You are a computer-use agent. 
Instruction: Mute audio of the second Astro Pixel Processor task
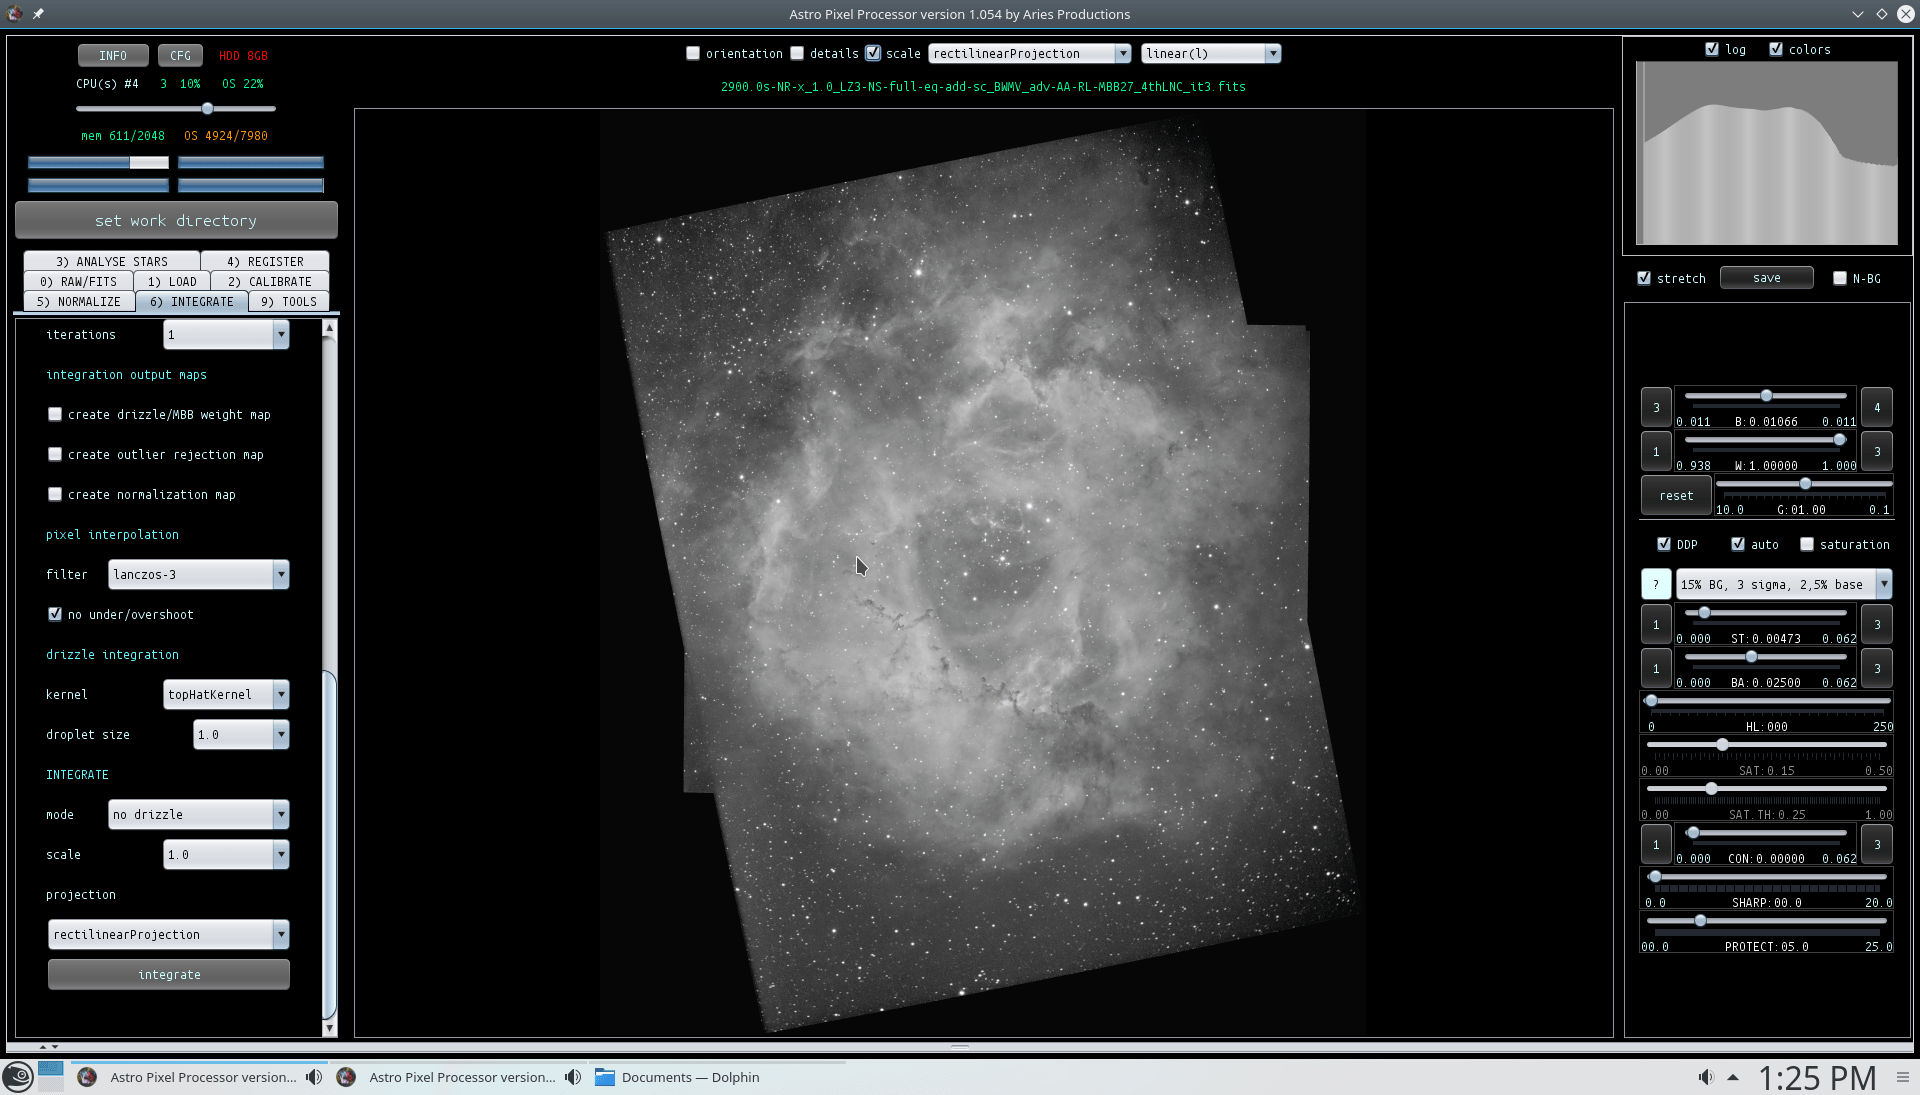tap(573, 1077)
